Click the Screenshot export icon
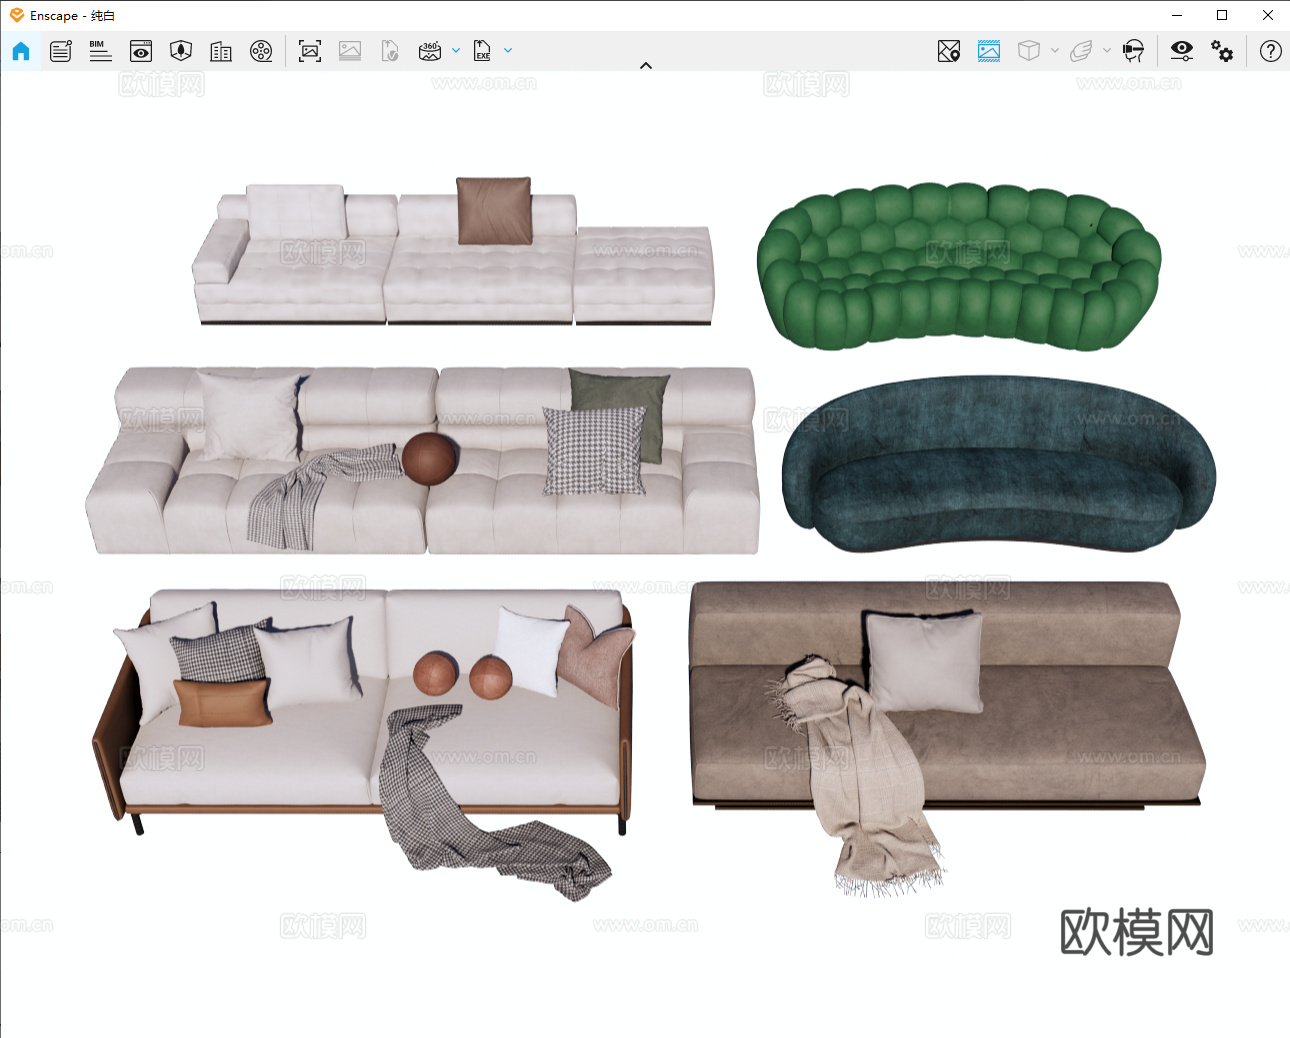 pos(310,51)
